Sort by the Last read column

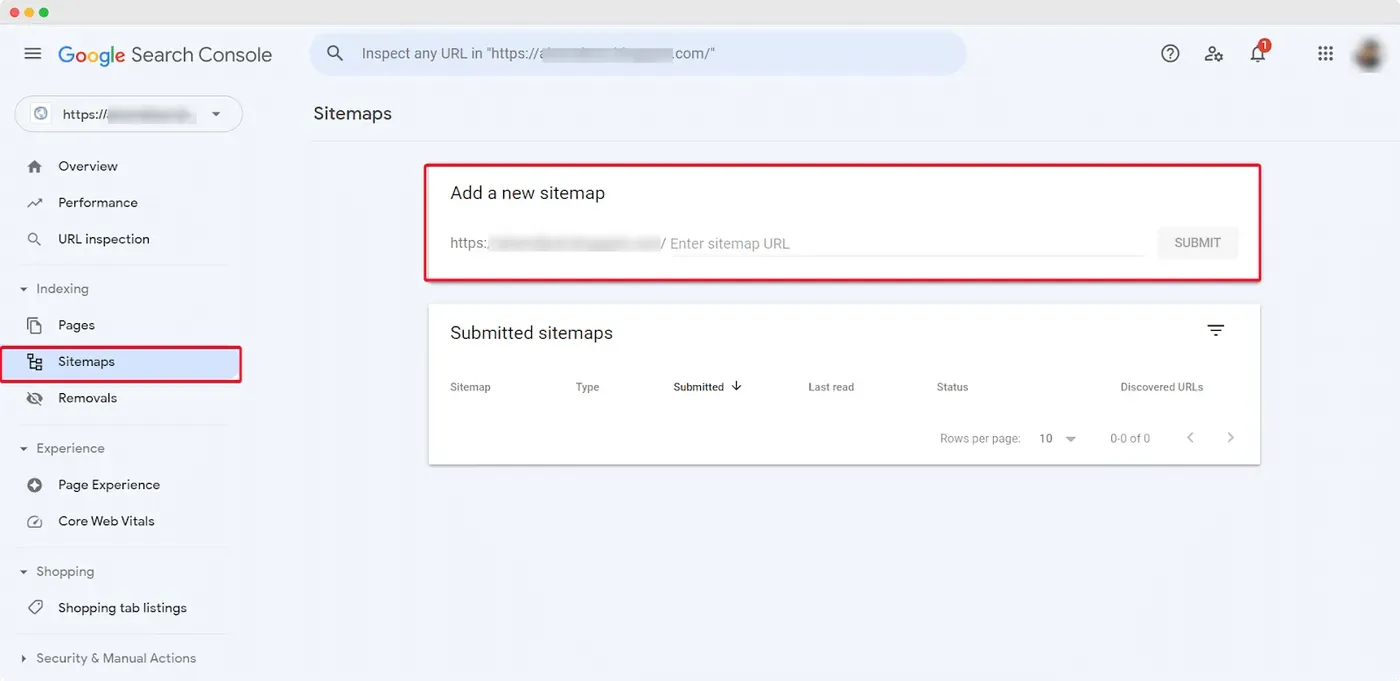pyautogui.click(x=831, y=387)
